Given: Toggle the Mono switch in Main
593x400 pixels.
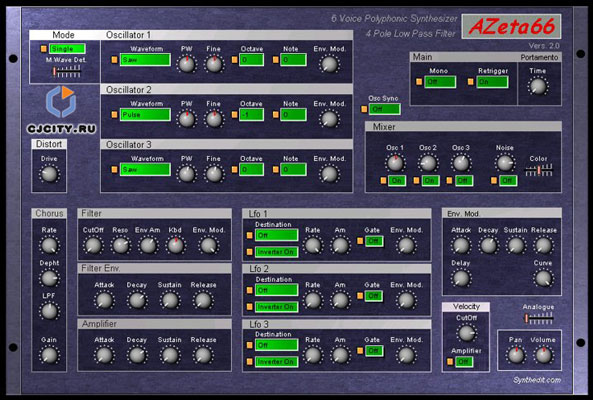Looking at the screenshot, I should [440, 82].
